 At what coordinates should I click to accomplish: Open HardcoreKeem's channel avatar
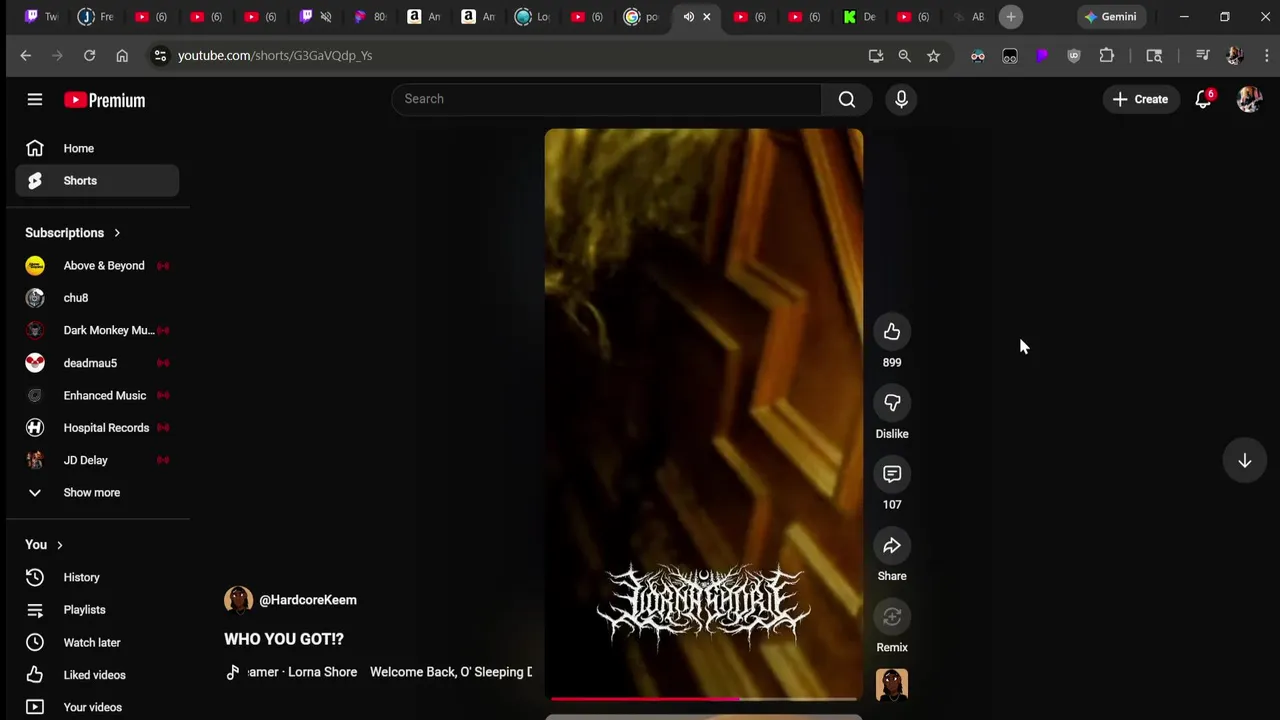tap(238, 600)
